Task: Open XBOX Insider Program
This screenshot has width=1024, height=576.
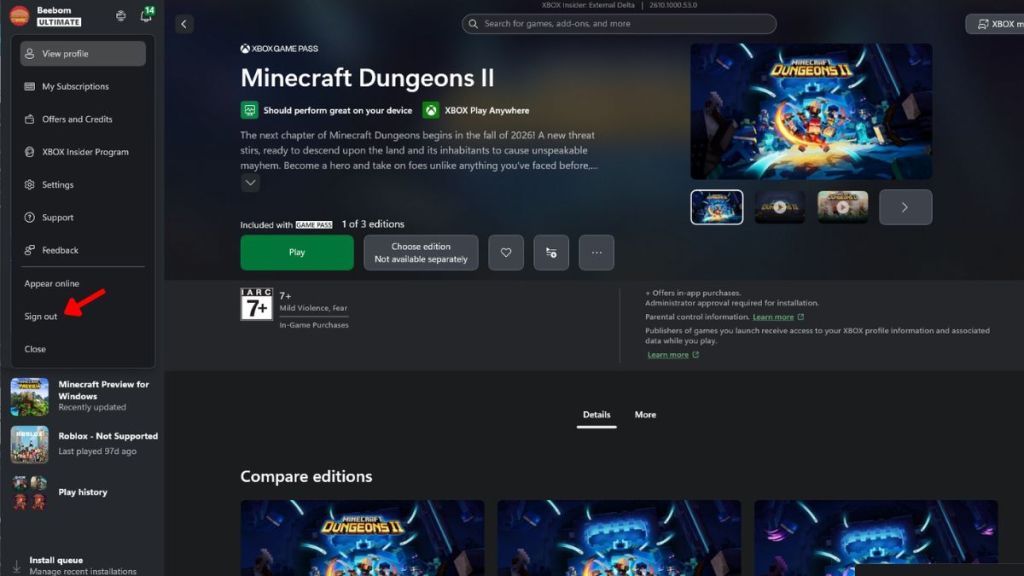Action: coord(83,152)
